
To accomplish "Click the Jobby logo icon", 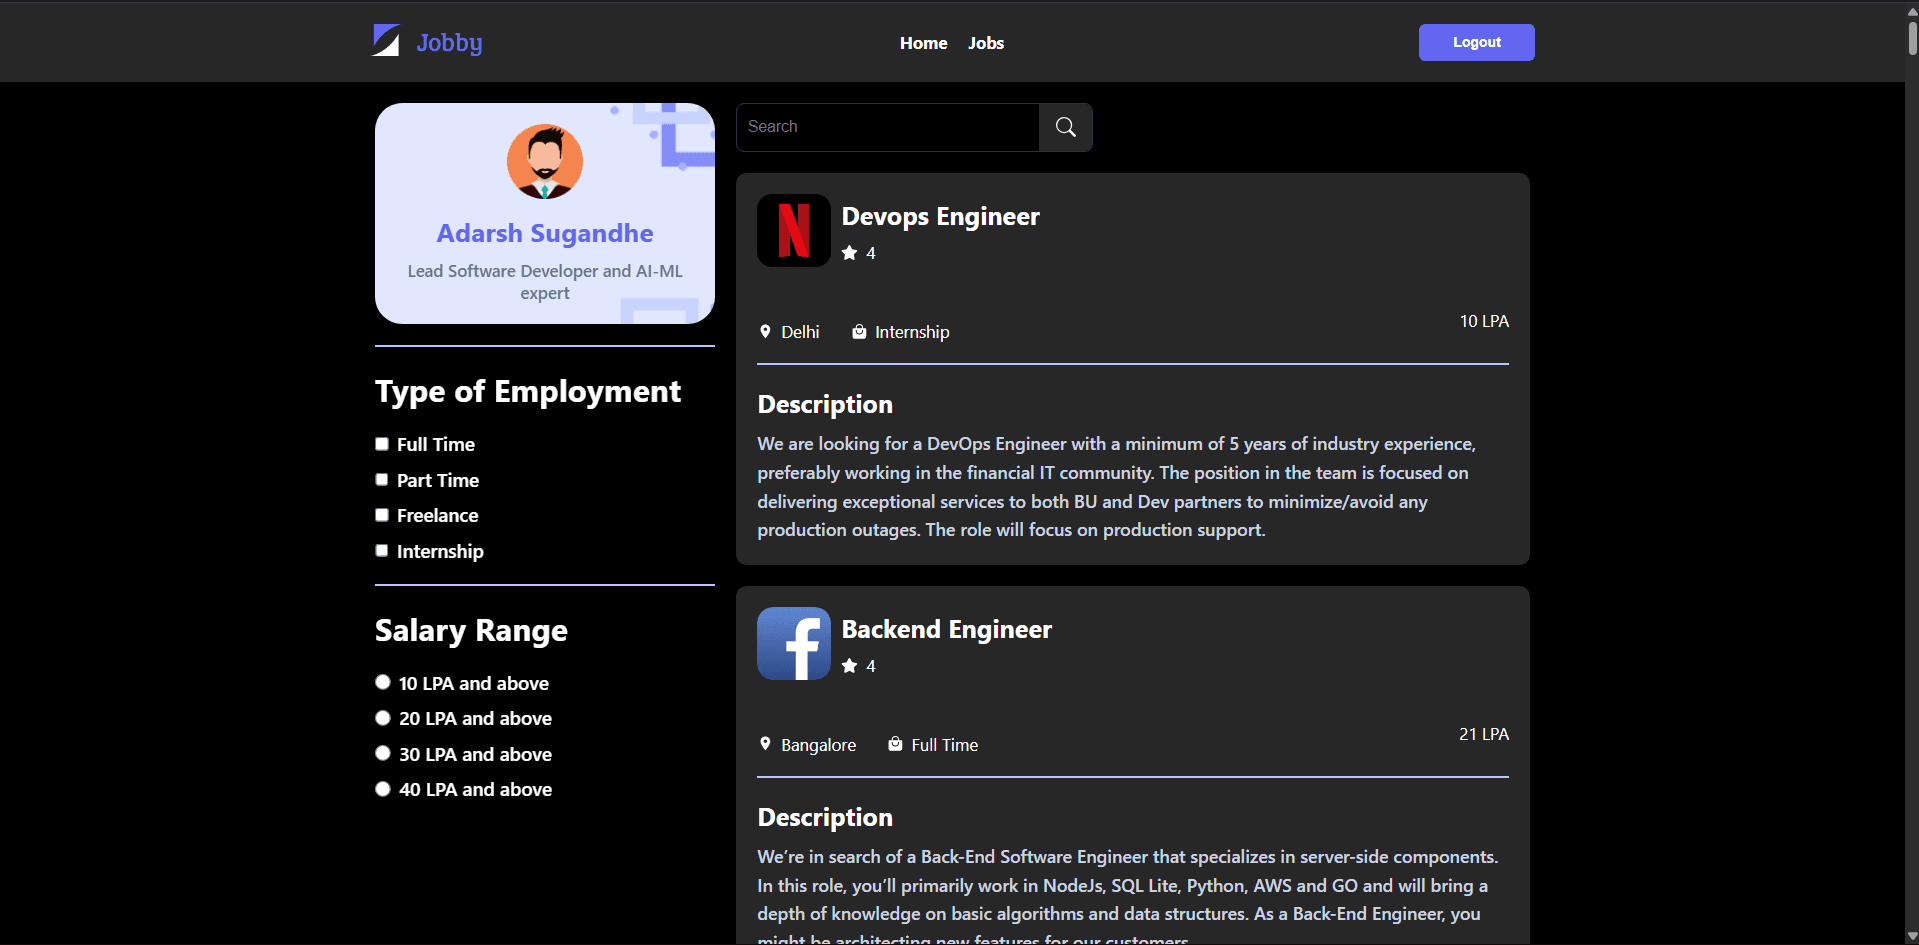I will click(386, 41).
